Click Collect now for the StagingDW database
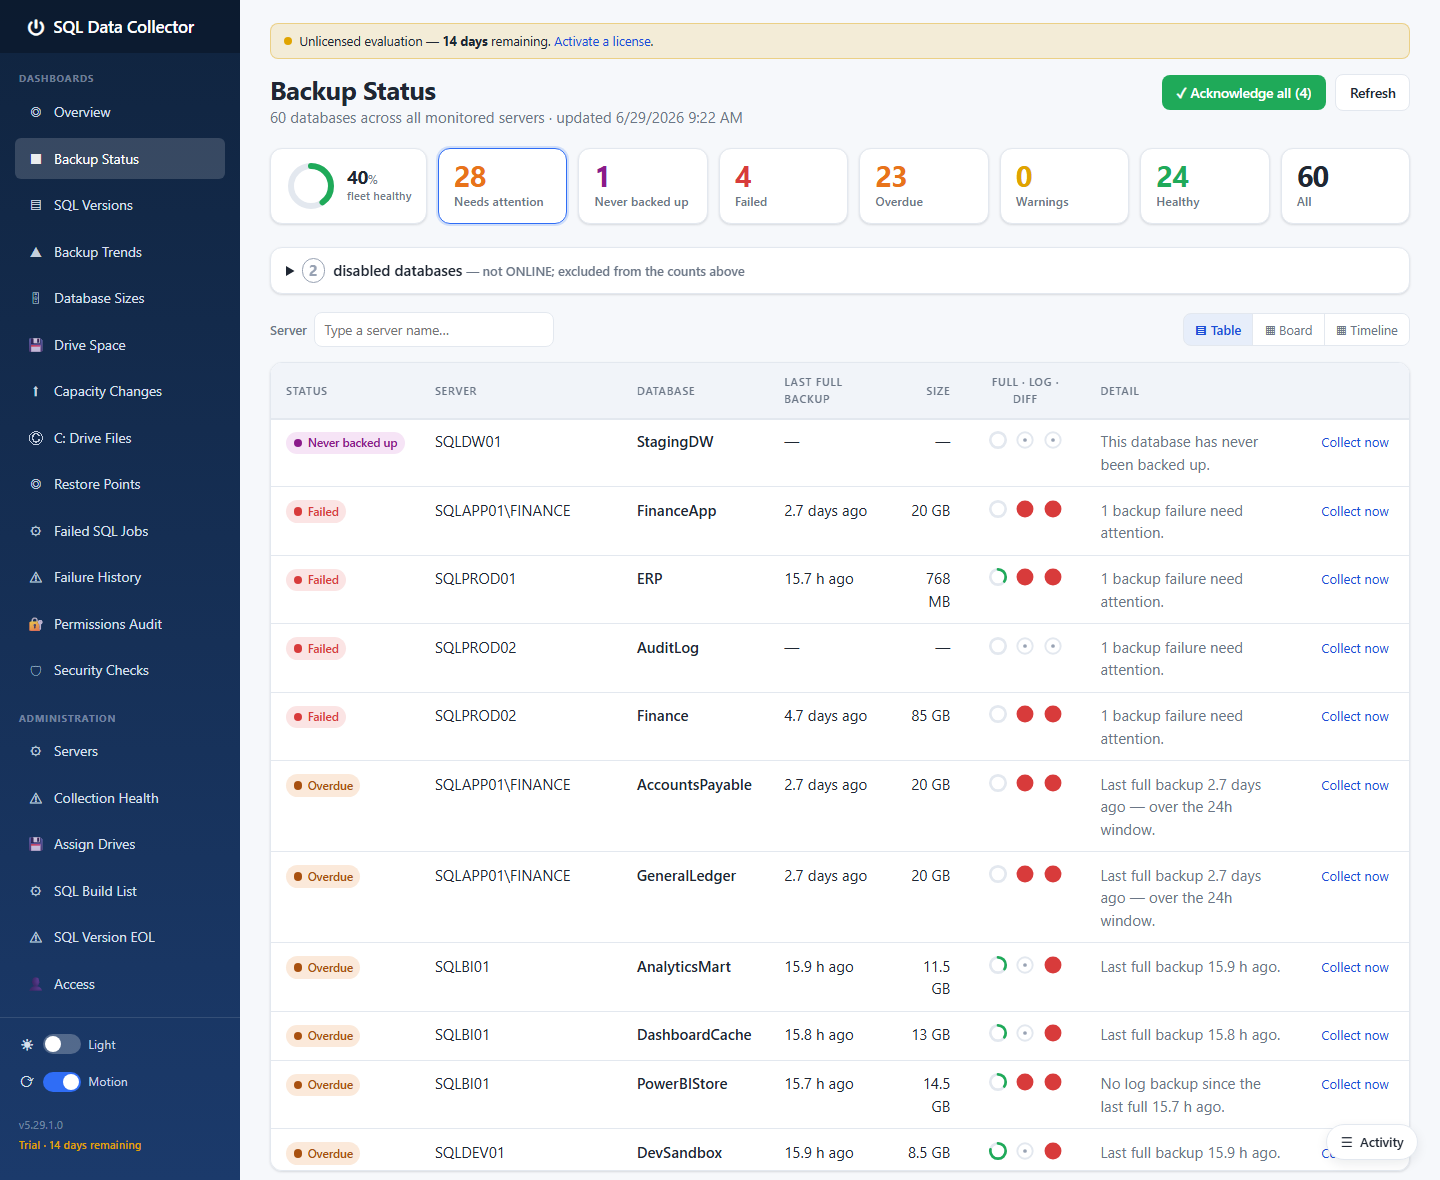1440x1180 pixels. tap(1355, 443)
